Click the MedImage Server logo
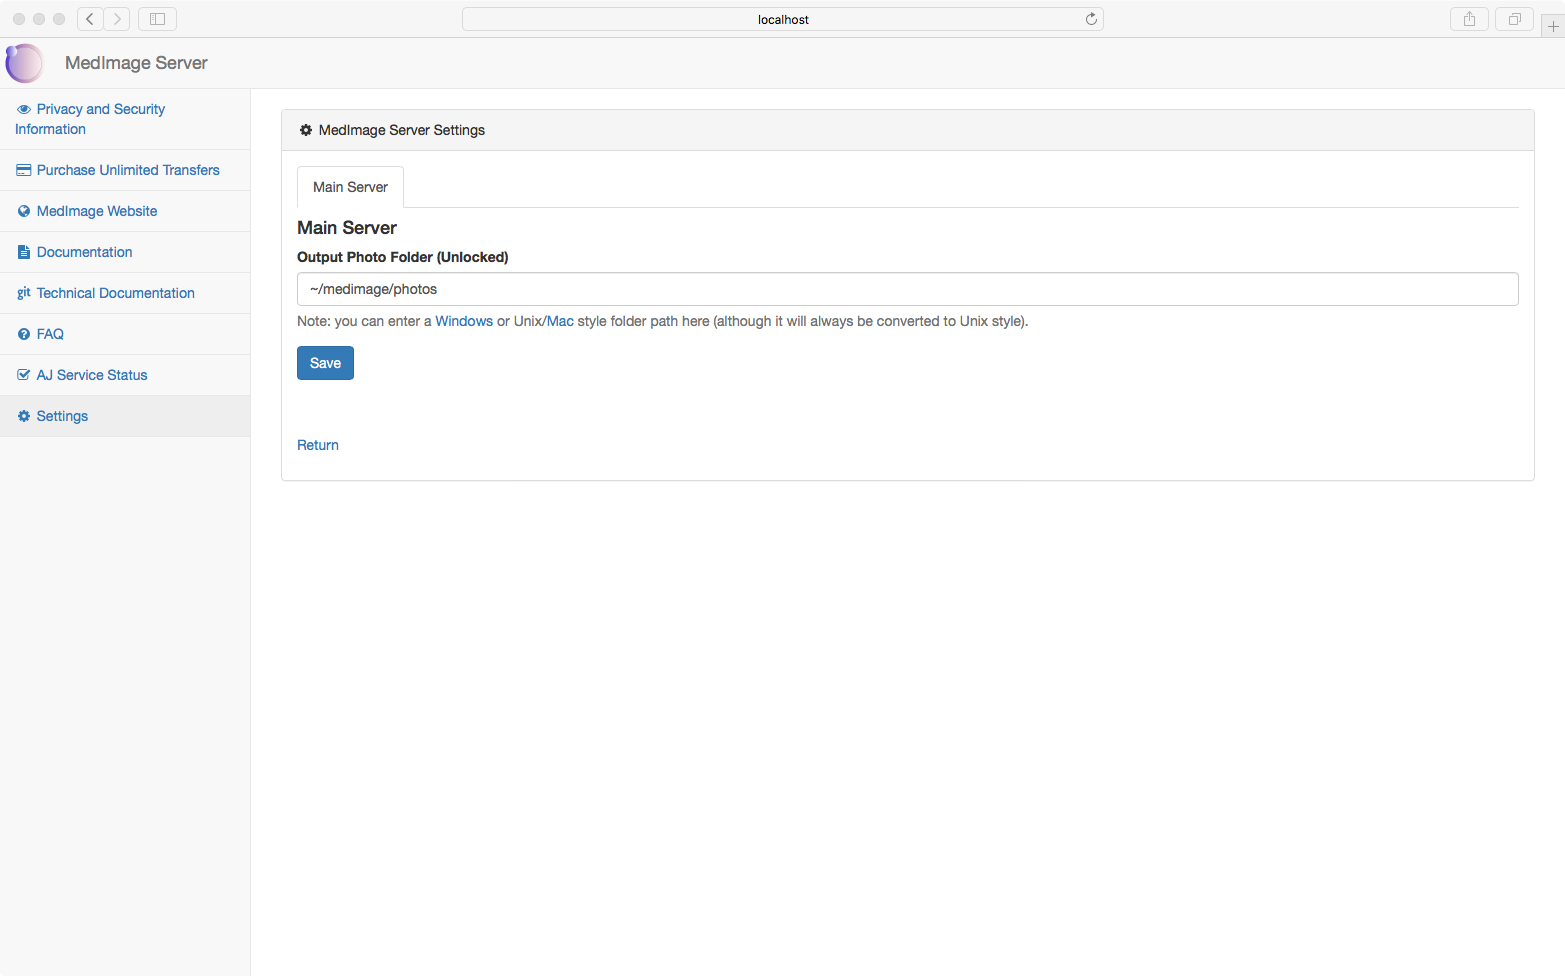Image resolution: width=1565 pixels, height=976 pixels. coord(24,63)
